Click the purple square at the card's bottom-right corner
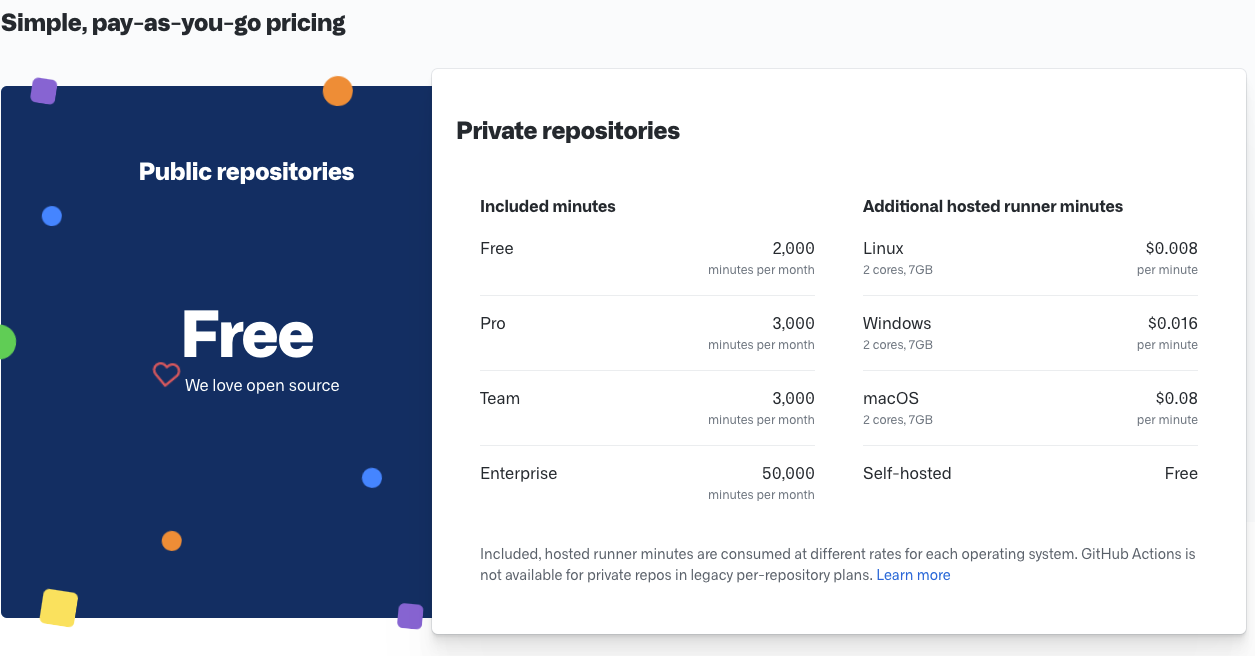The image size is (1255, 656). [x=410, y=616]
